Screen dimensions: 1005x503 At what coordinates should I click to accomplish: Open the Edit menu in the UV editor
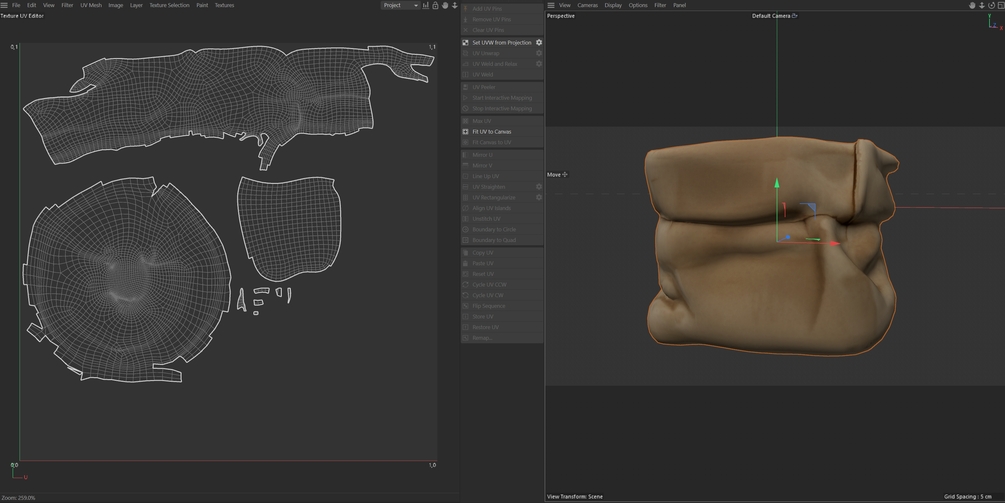pyautogui.click(x=31, y=5)
